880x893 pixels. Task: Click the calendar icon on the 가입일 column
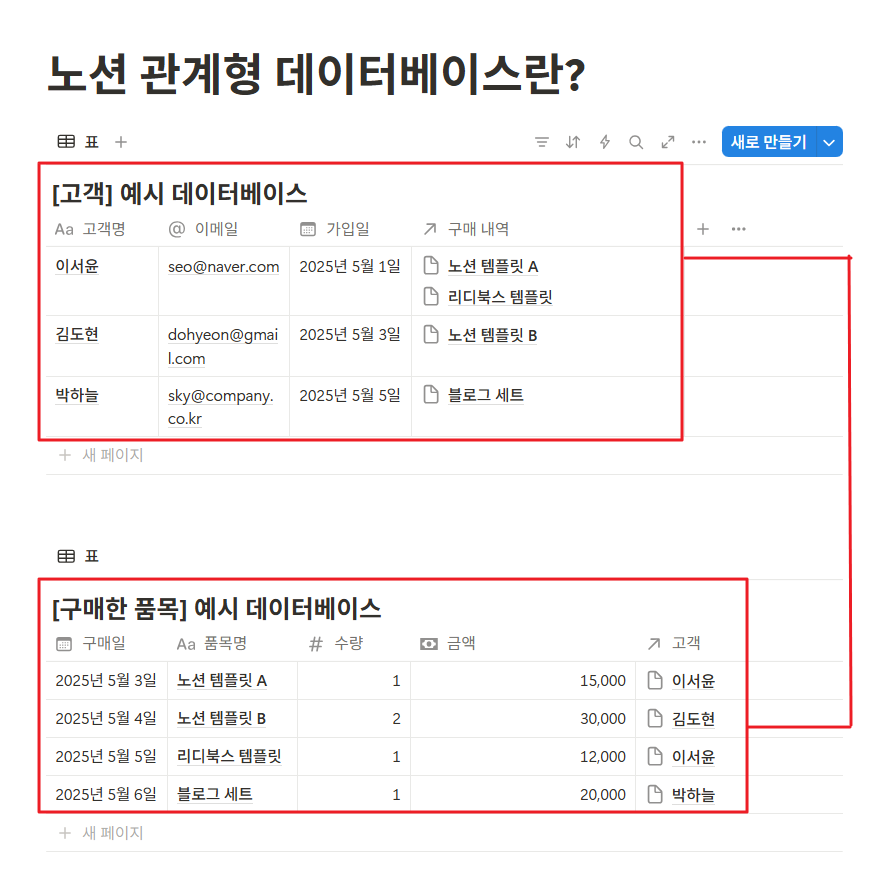307,229
